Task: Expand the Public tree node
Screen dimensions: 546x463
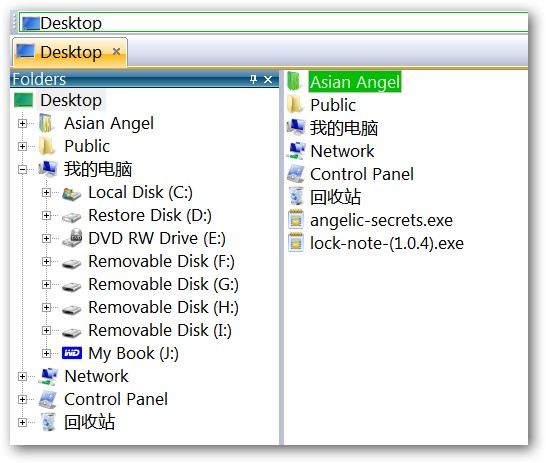Action: pyautogui.click(x=22, y=146)
